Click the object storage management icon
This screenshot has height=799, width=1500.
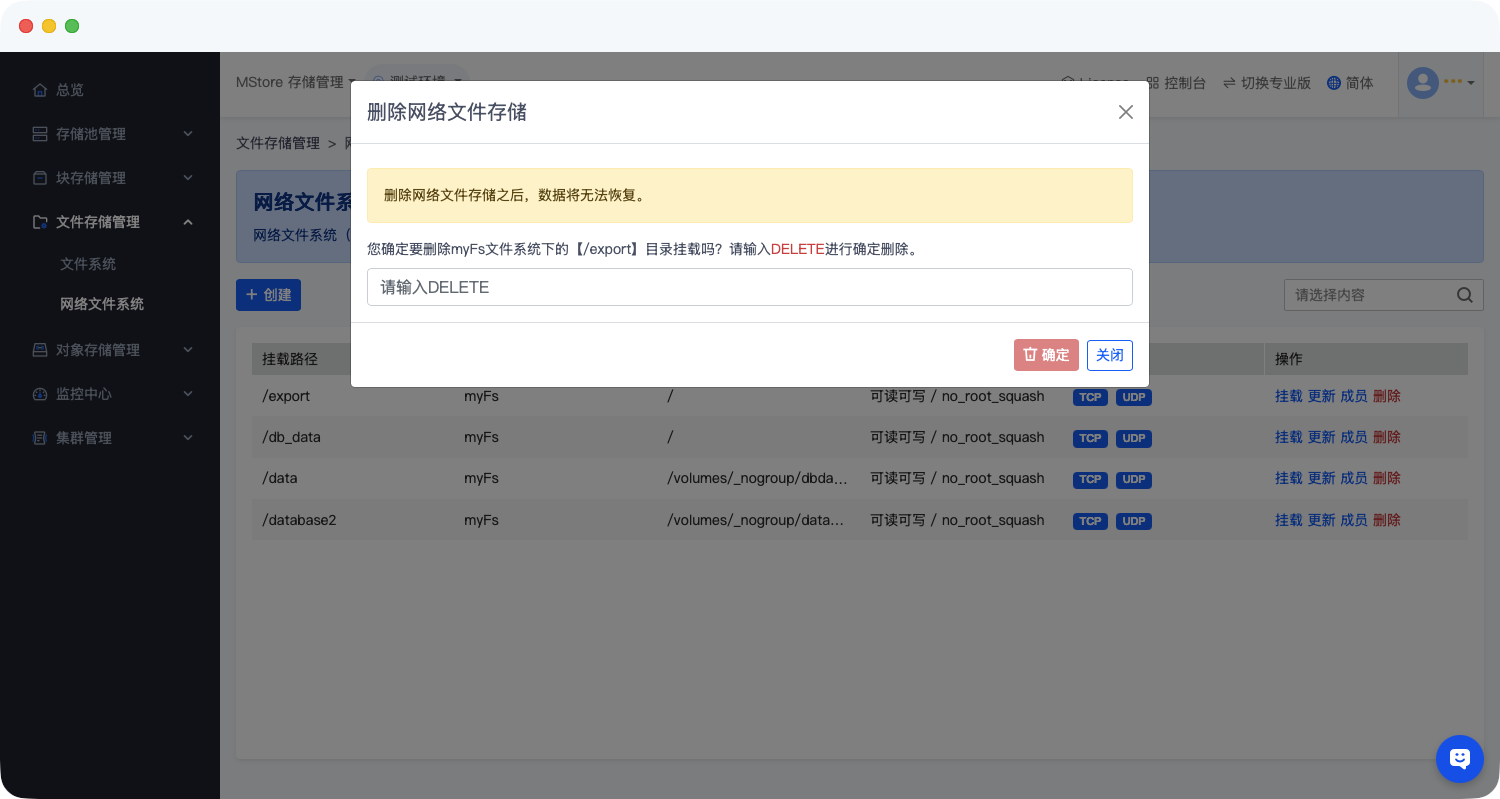coord(40,350)
